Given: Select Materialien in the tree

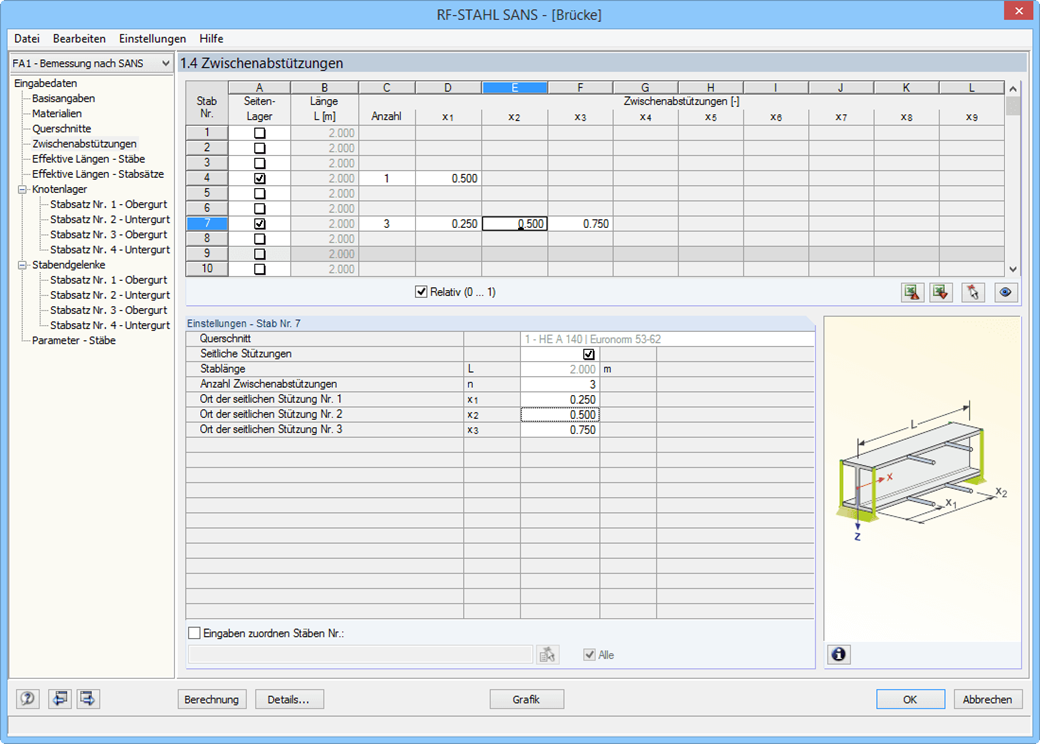Looking at the screenshot, I should tap(57, 113).
